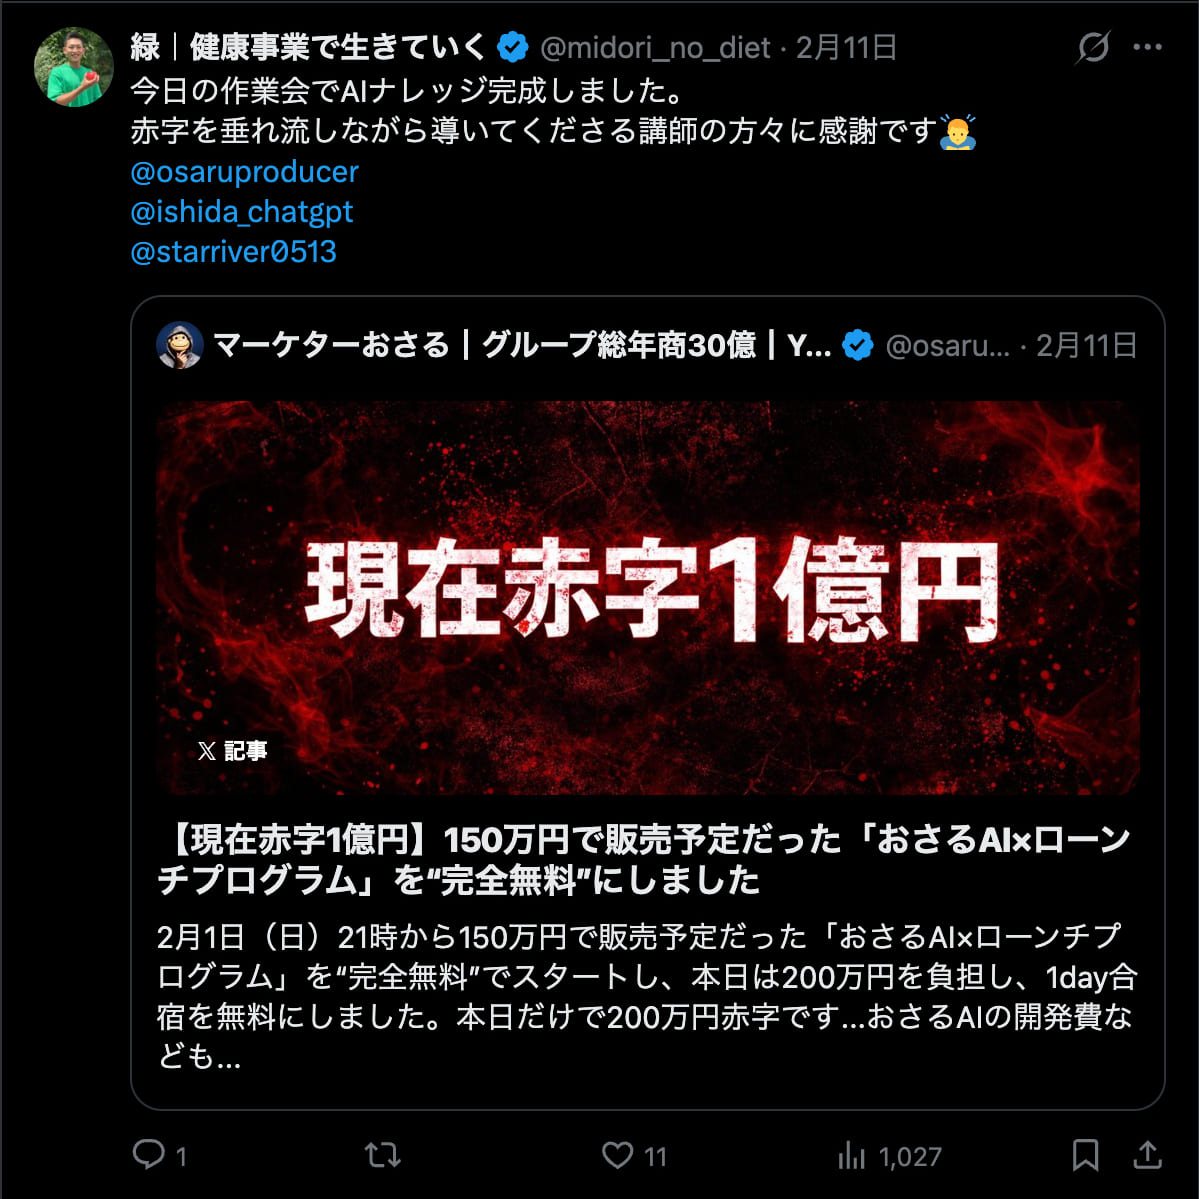
Task: Click blue verified badge beside 緑 name
Action: point(512,47)
